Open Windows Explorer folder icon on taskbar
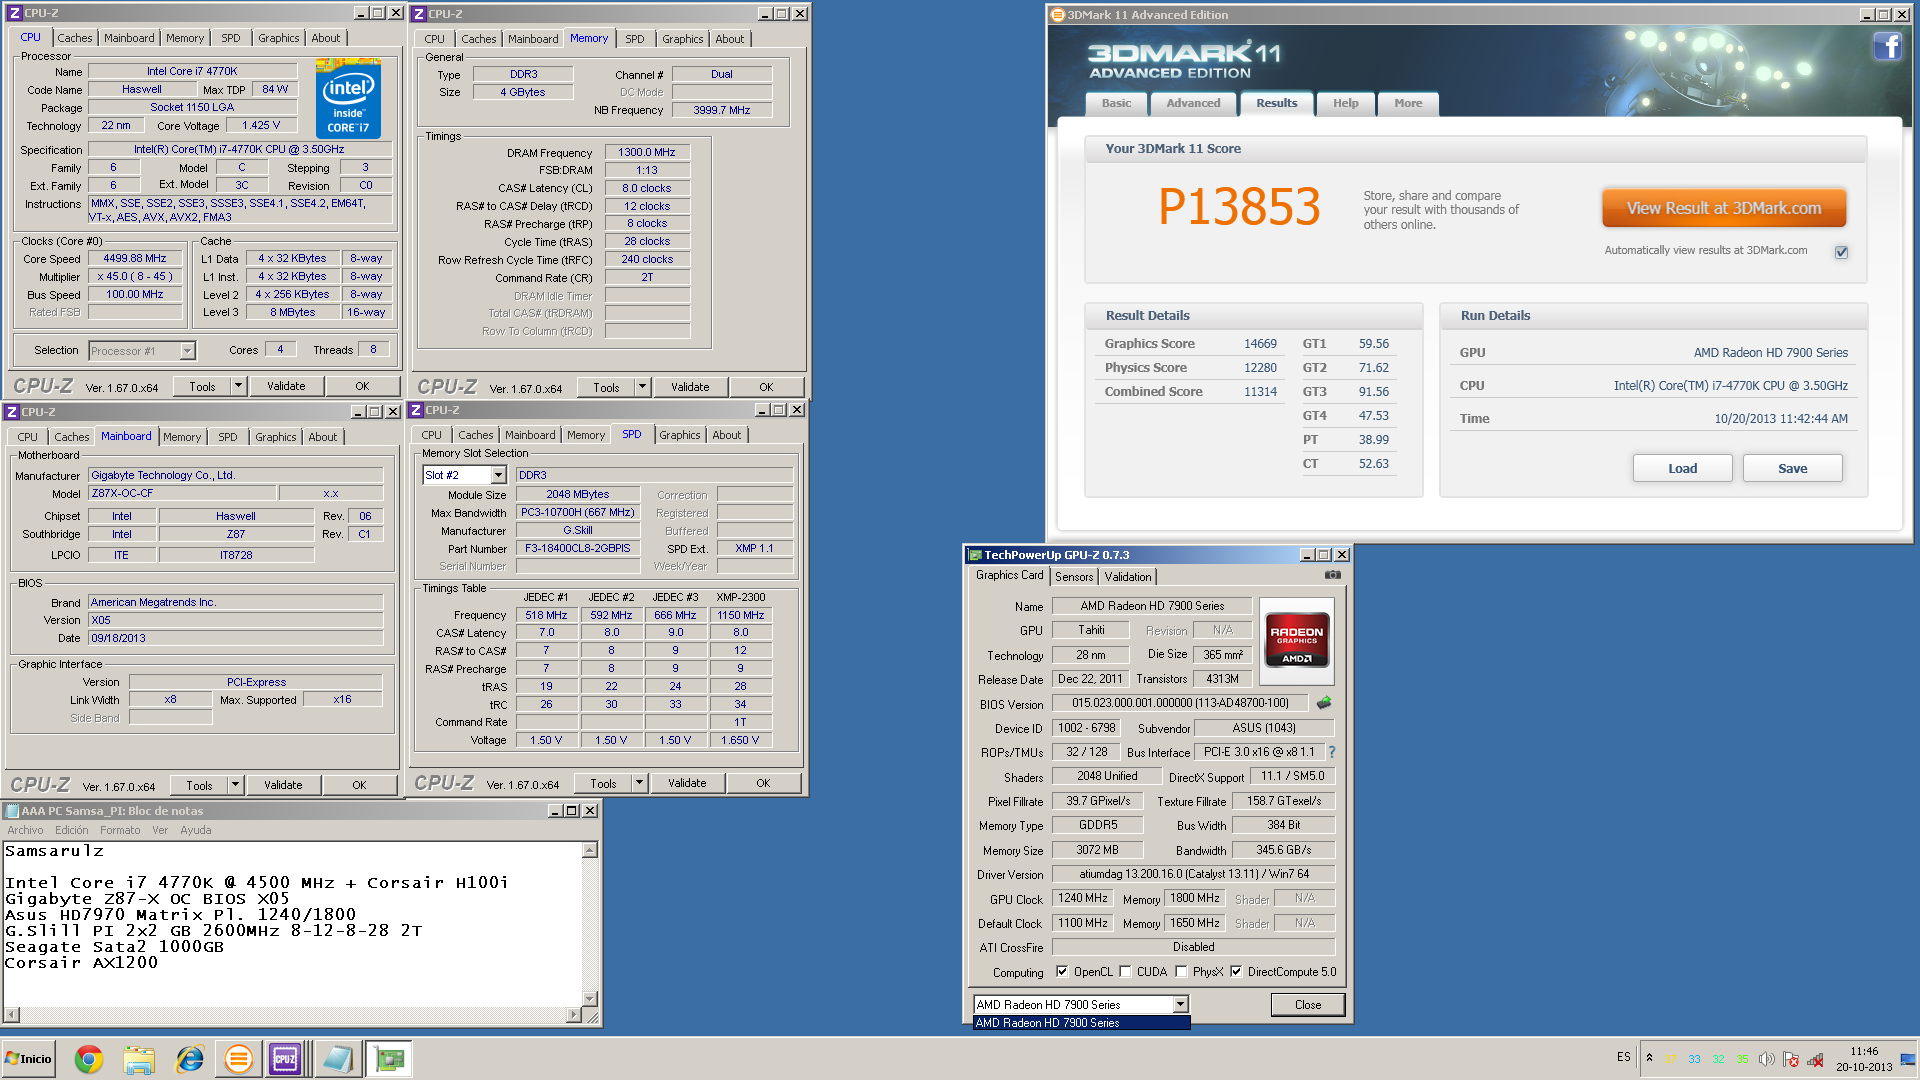Screen dimensions: 1920x1080 (139, 1059)
